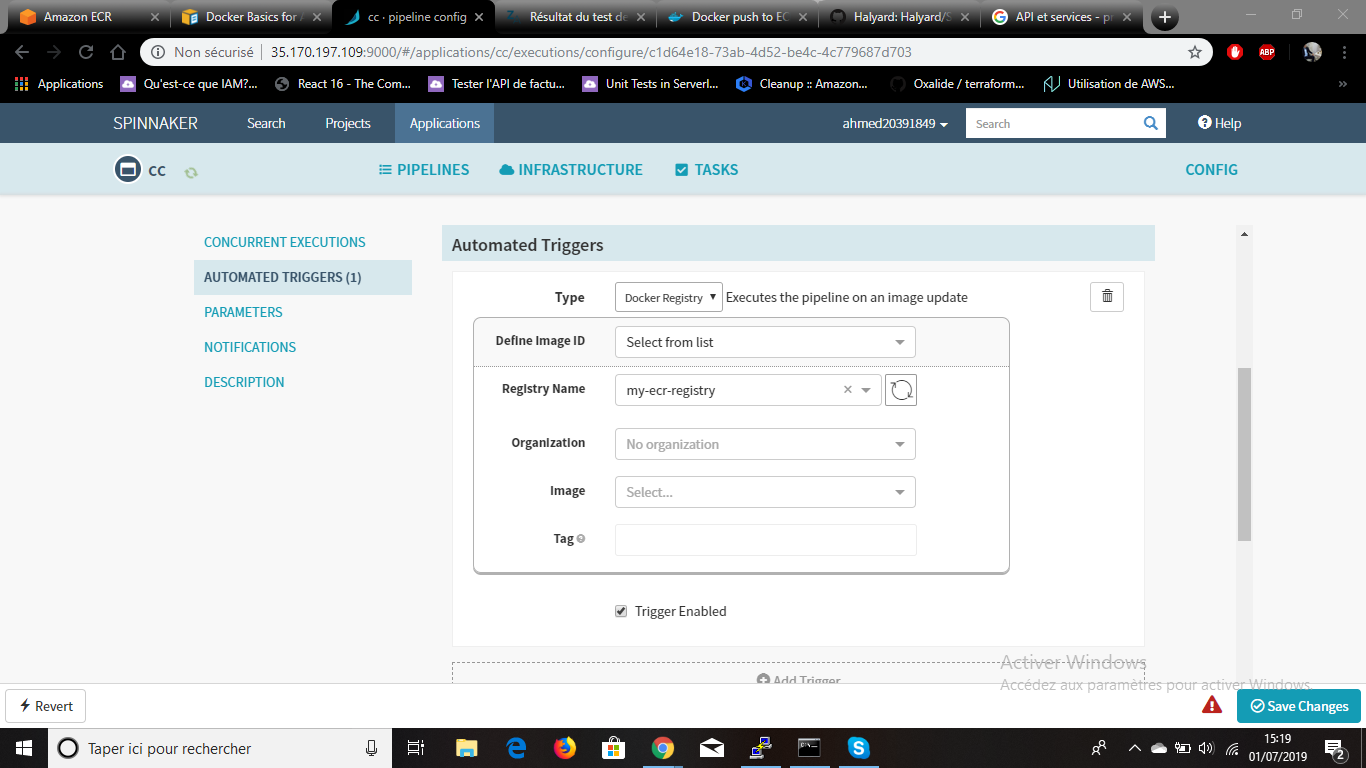Open a new browser tab with the plus
This screenshot has width=1366, height=768.
pos(1165,17)
